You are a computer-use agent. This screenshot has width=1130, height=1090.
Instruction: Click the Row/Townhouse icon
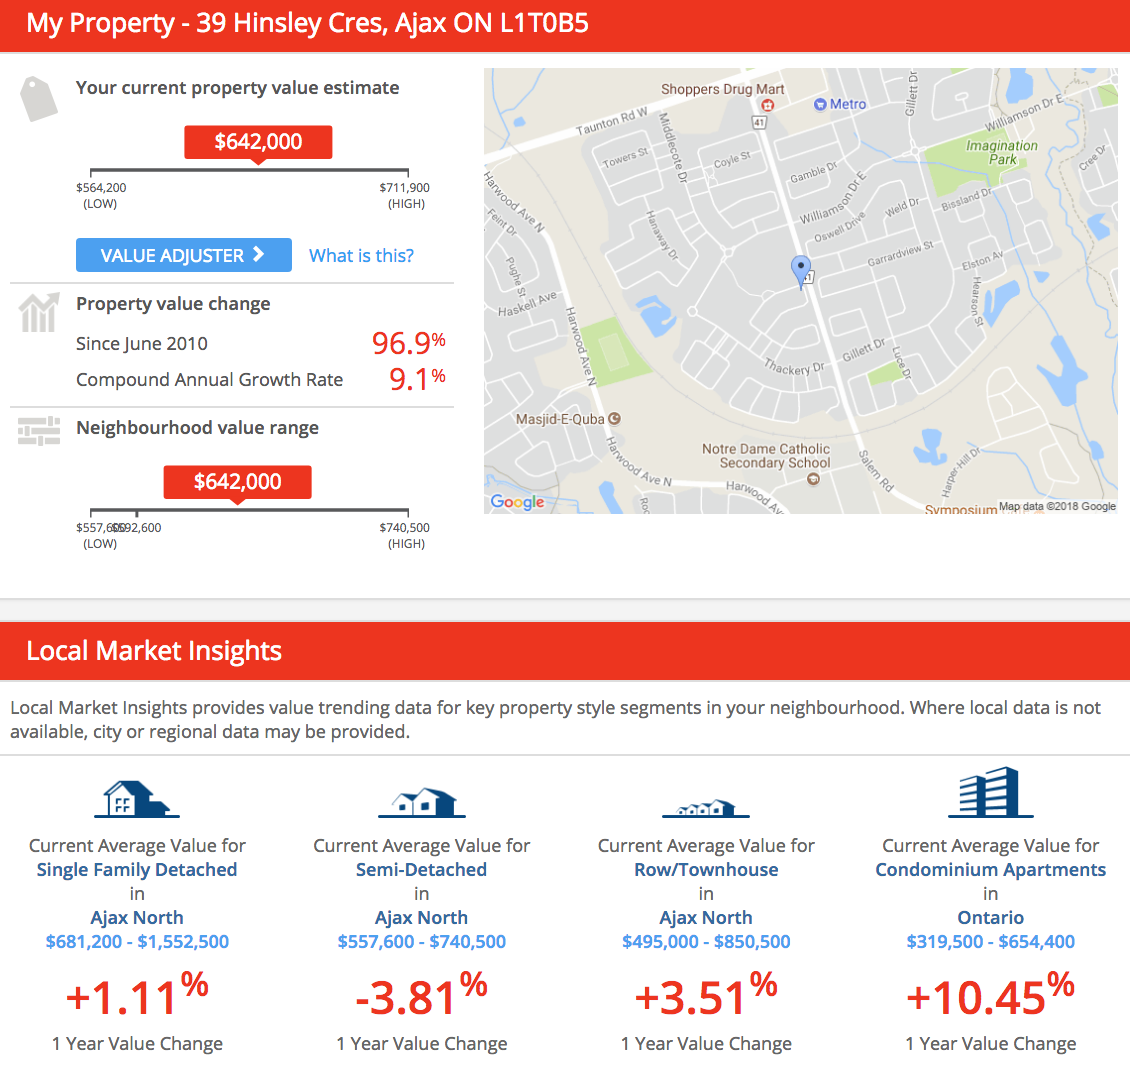pos(706,808)
